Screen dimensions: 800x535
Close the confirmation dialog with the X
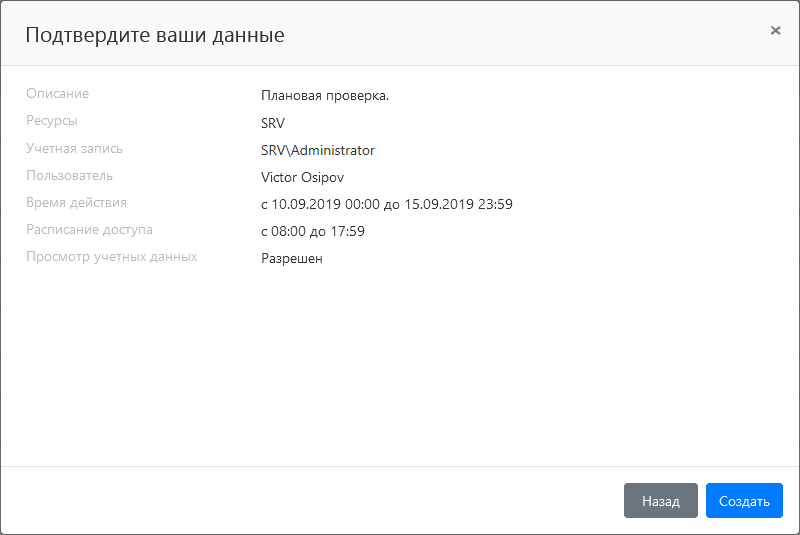point(775,31)
